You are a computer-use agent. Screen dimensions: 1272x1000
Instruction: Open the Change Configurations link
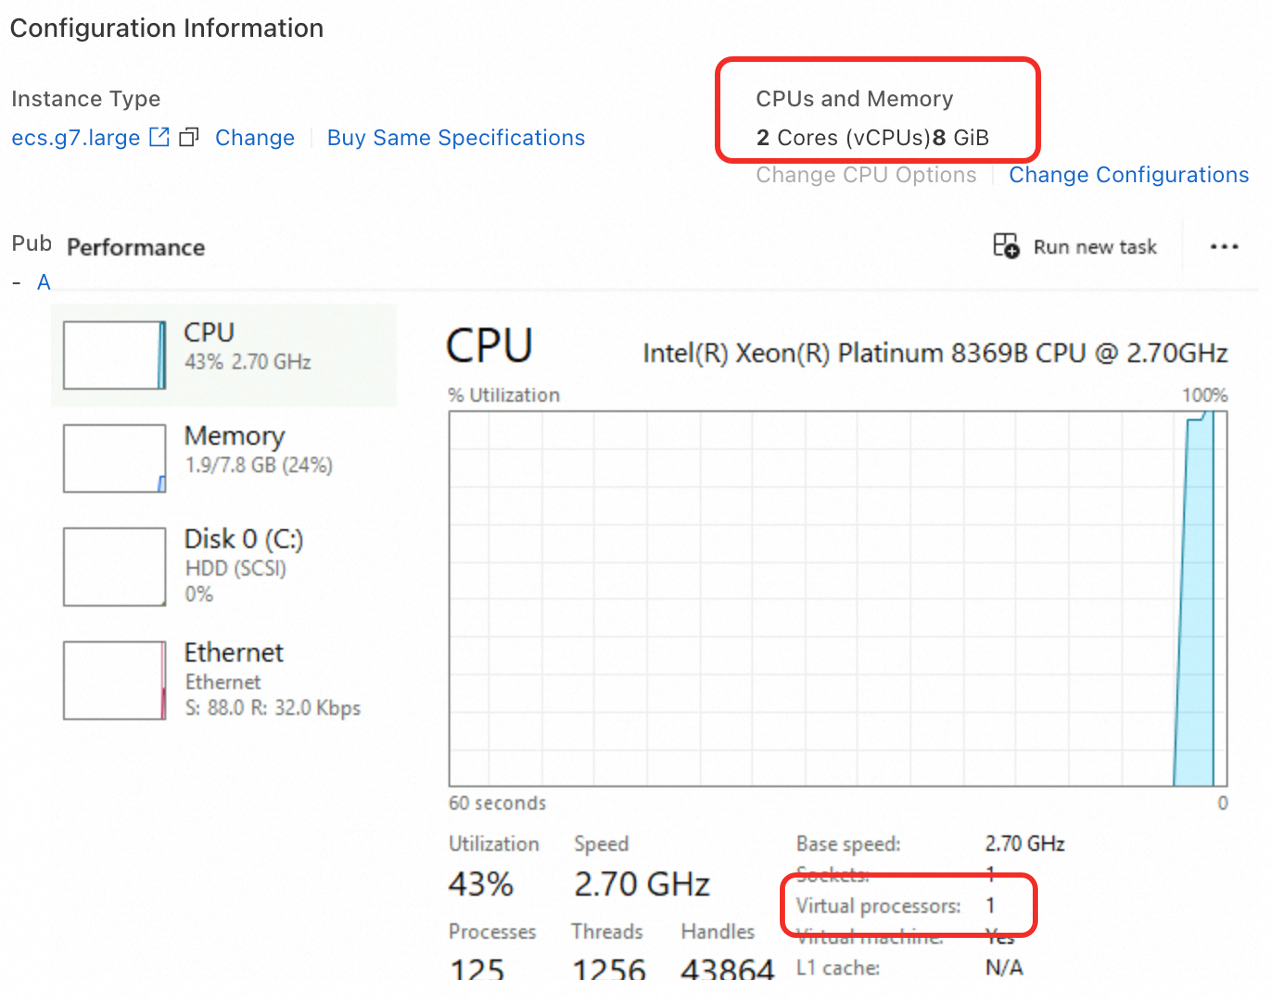click(x=1128, y=175)
